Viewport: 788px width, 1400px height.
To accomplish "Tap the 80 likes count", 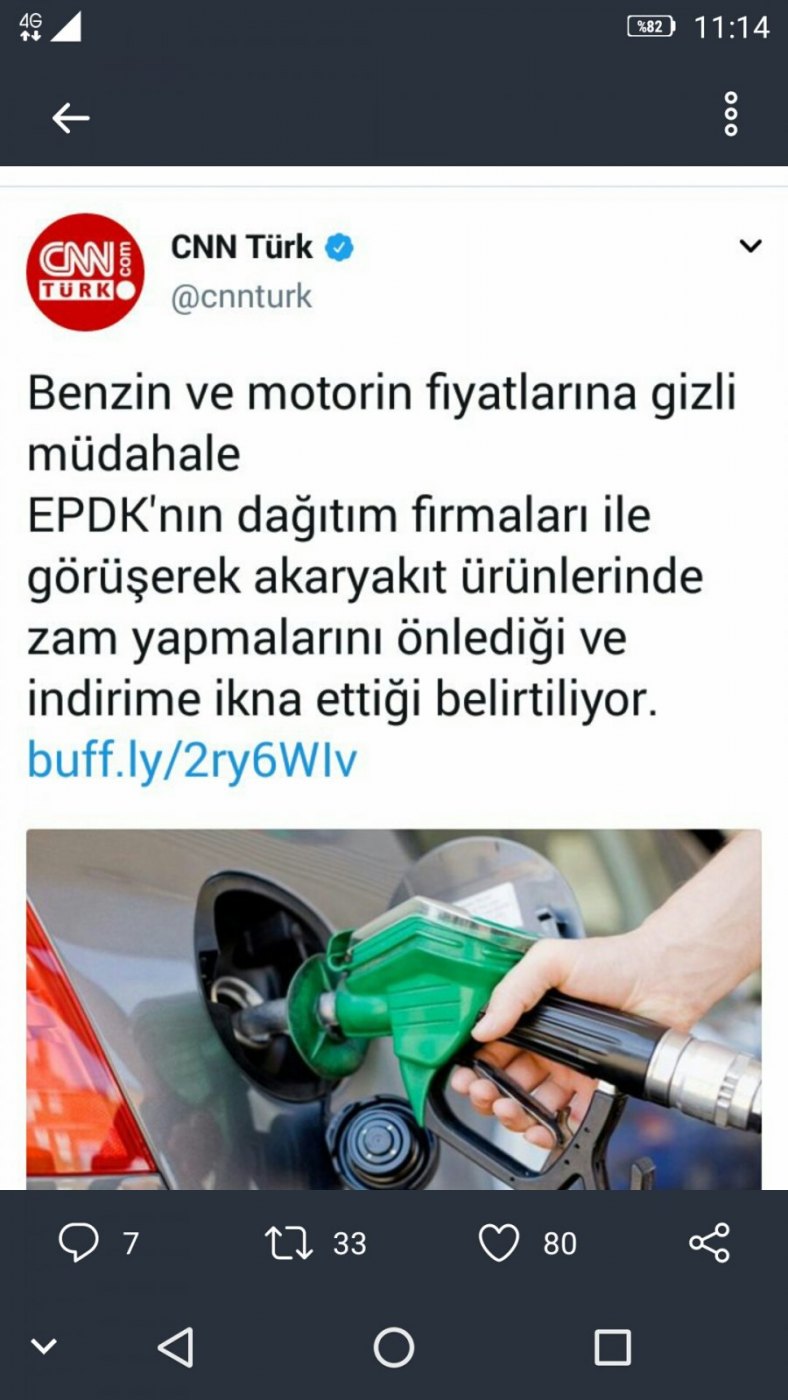I will 560,1243.
